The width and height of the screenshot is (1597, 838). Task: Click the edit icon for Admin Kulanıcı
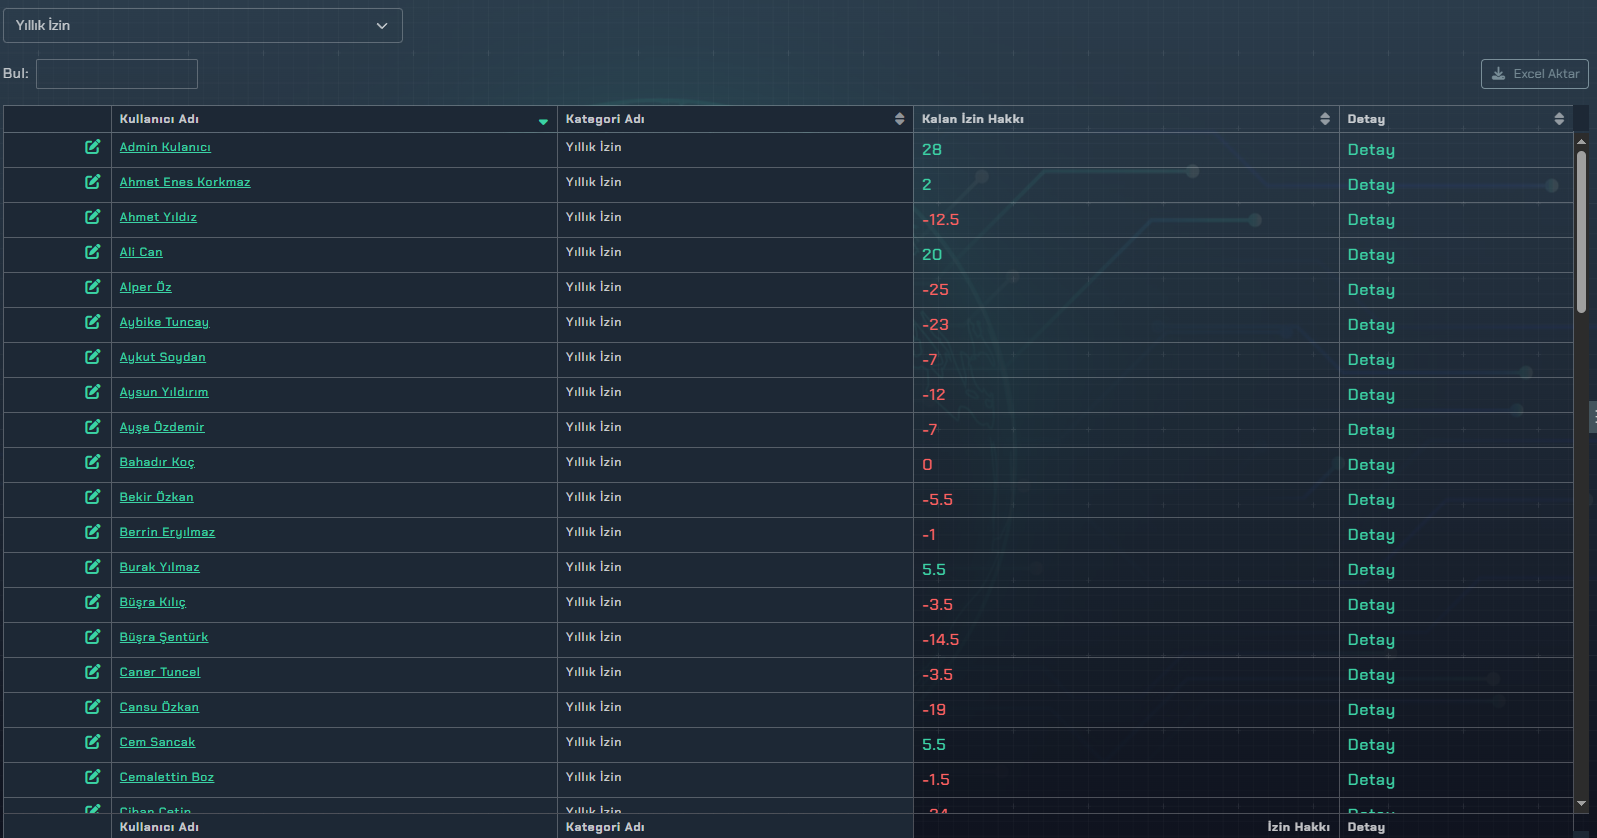point(92,147)
